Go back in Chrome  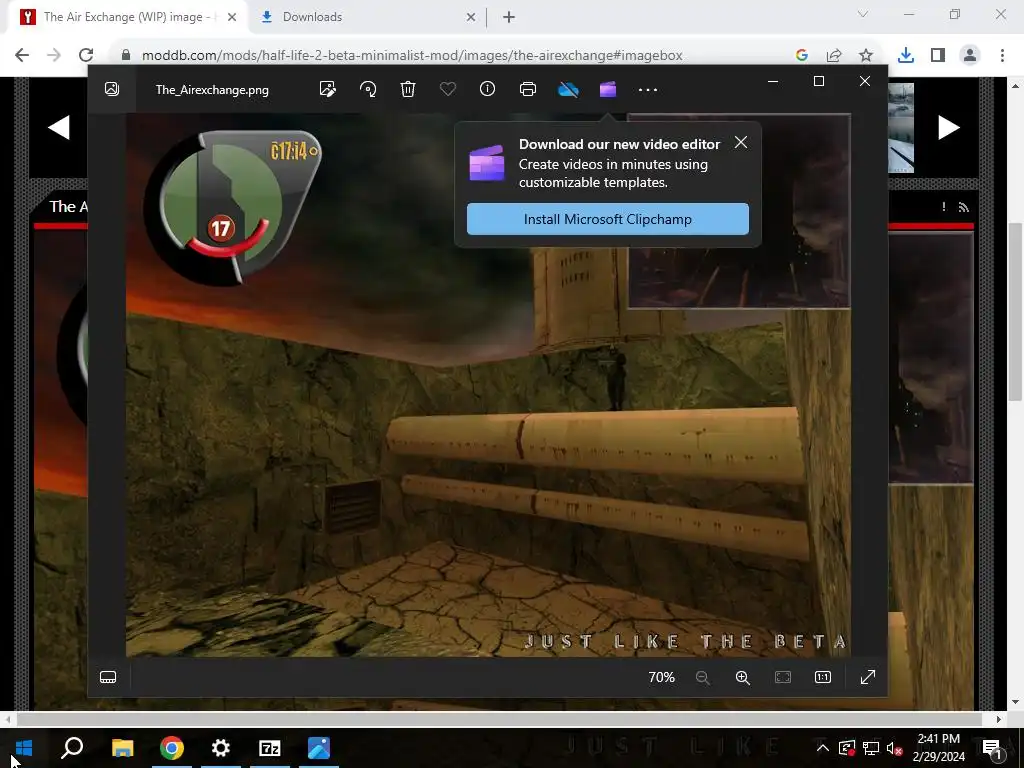point(22,55)
